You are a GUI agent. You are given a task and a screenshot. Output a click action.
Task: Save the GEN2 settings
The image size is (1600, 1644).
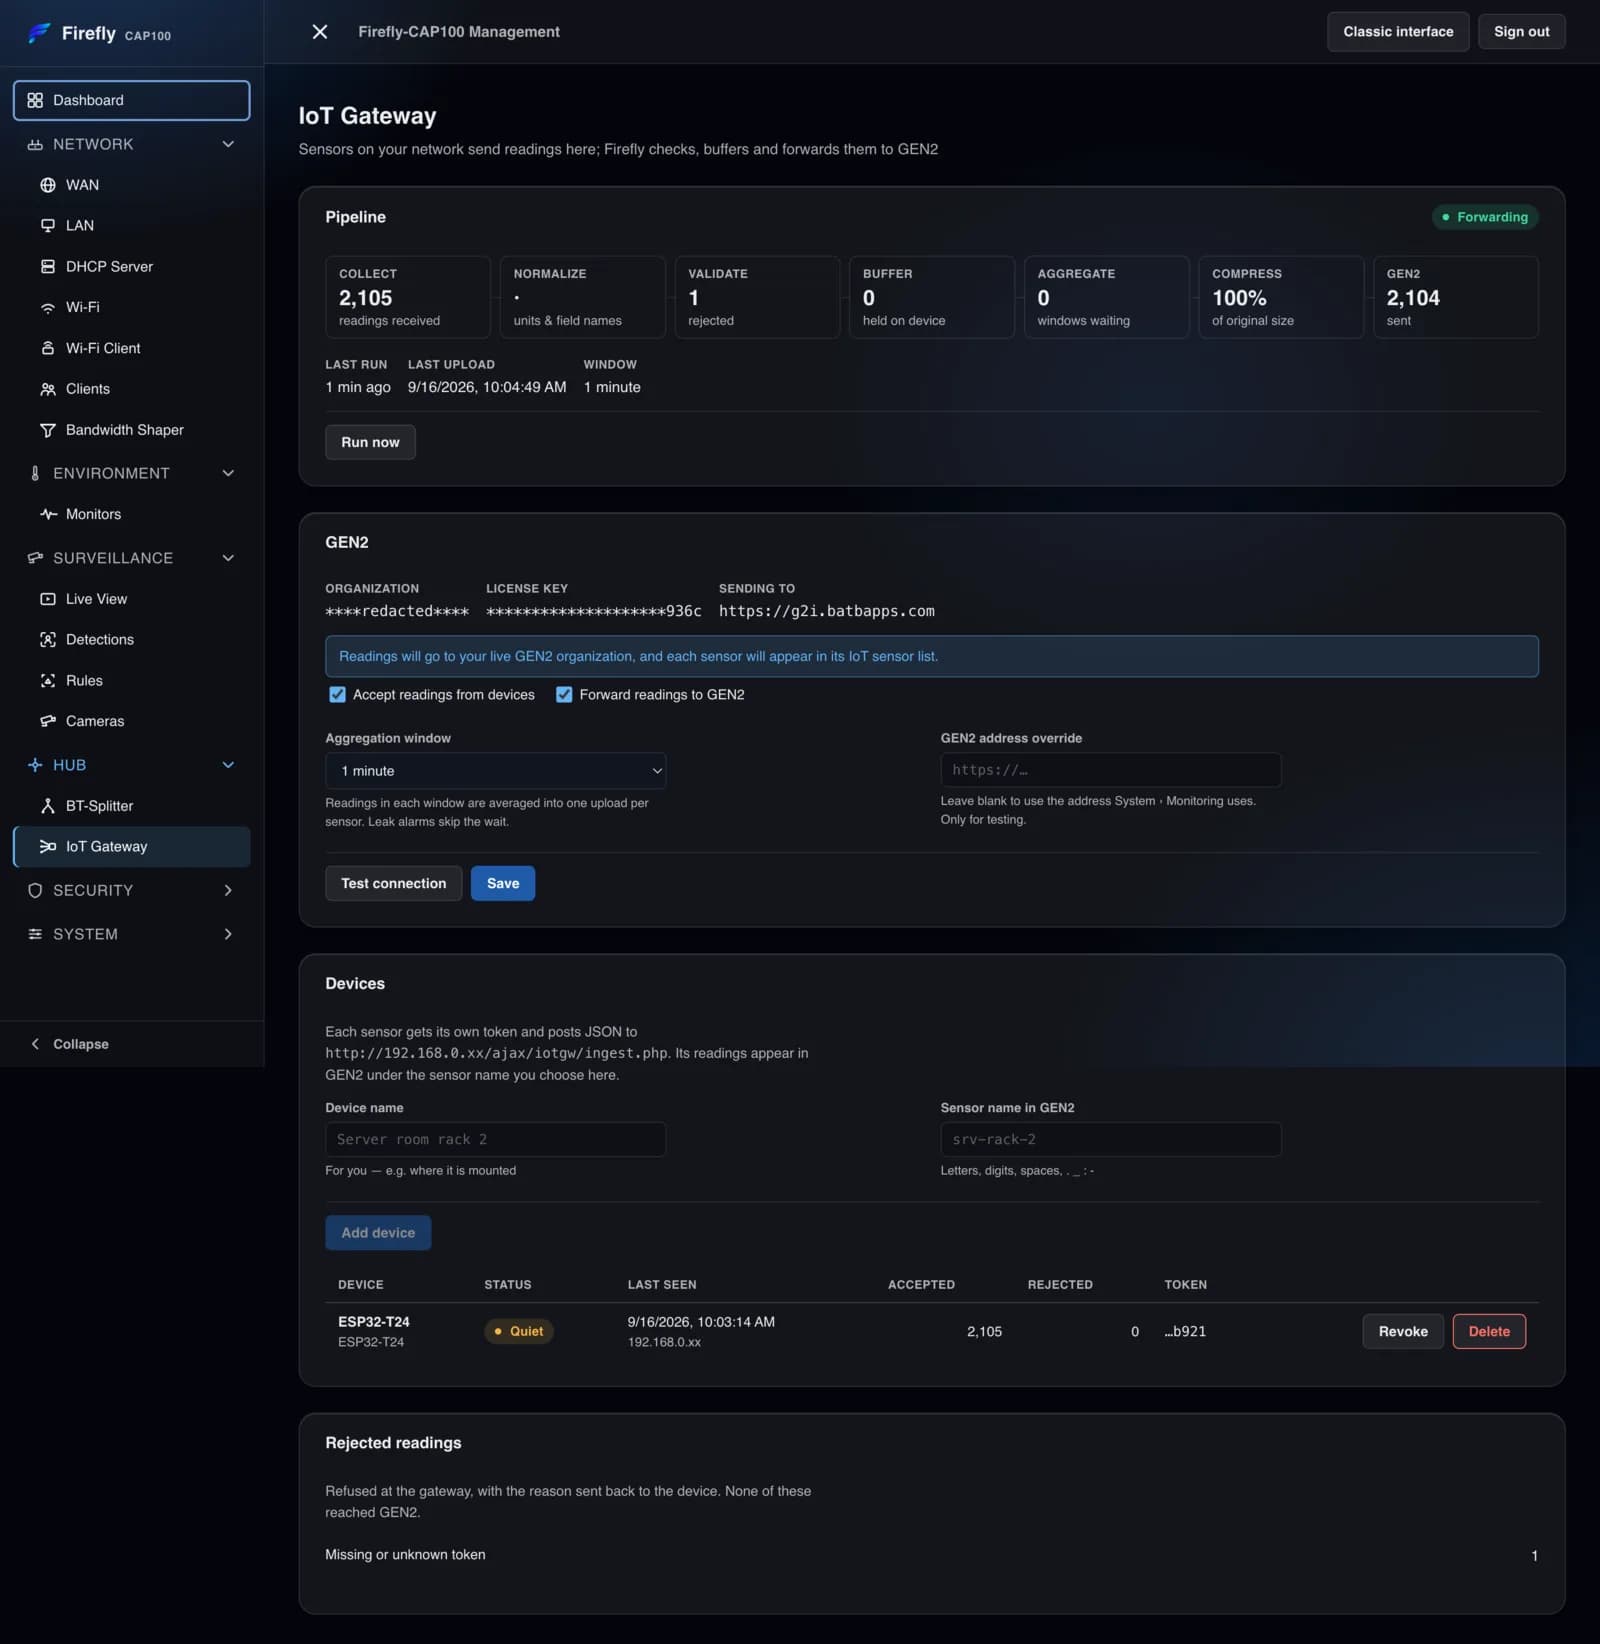point(503,883)
